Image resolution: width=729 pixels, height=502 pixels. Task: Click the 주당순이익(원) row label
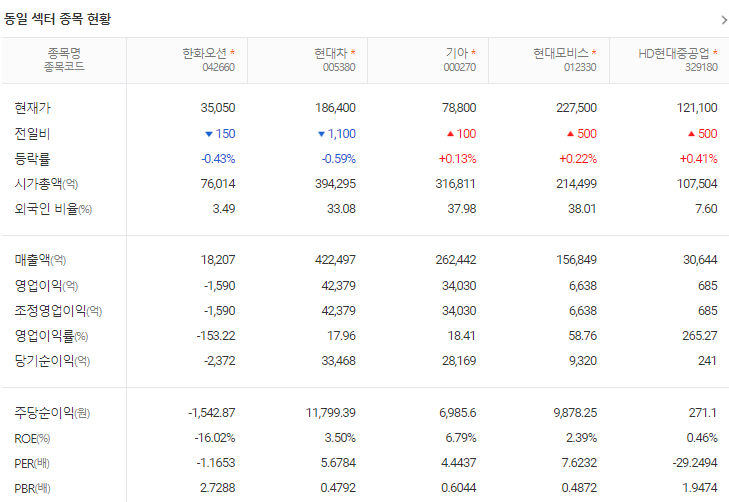coord(52,413)
